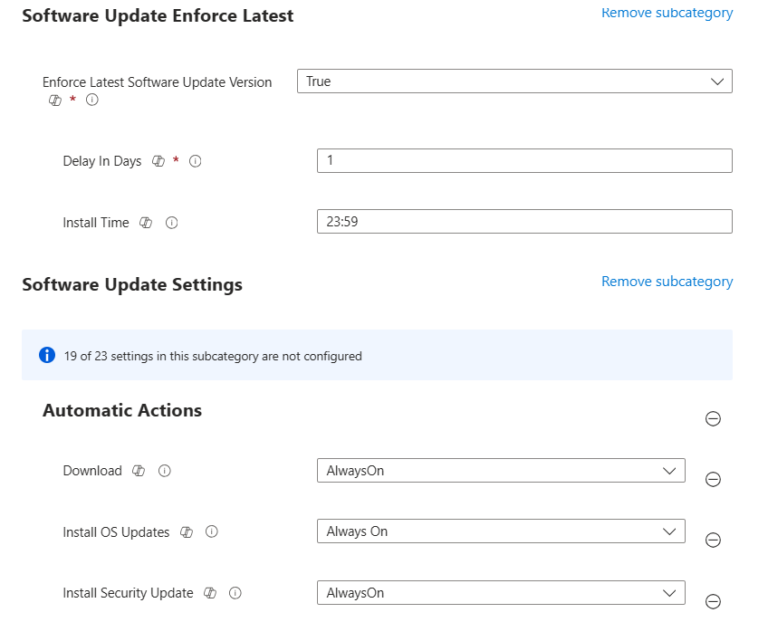Click the Software Update Enforce Latest heading
This screenshot has width=768, height=622.
(158, 16)
